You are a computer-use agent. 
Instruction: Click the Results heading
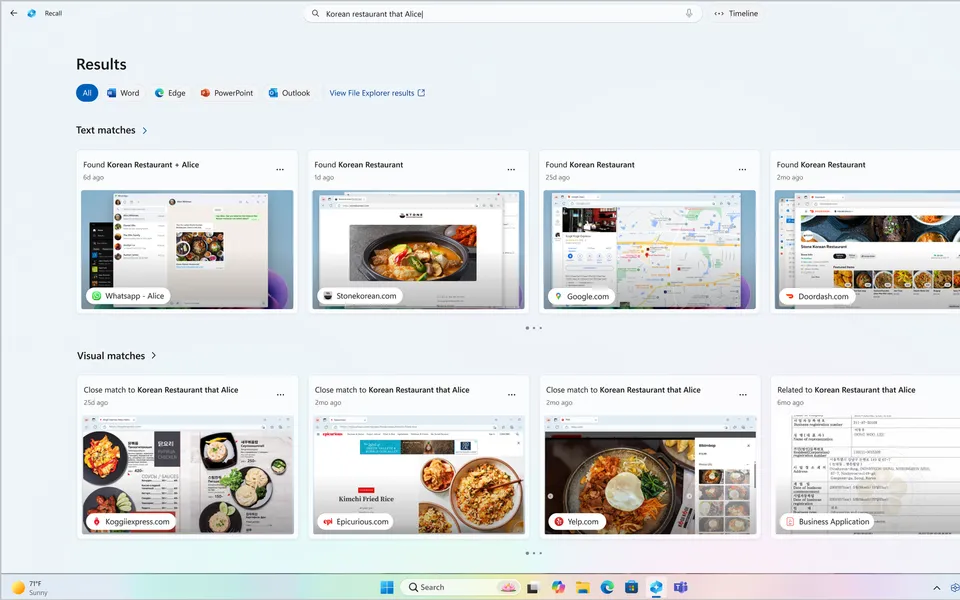[101, 64]
